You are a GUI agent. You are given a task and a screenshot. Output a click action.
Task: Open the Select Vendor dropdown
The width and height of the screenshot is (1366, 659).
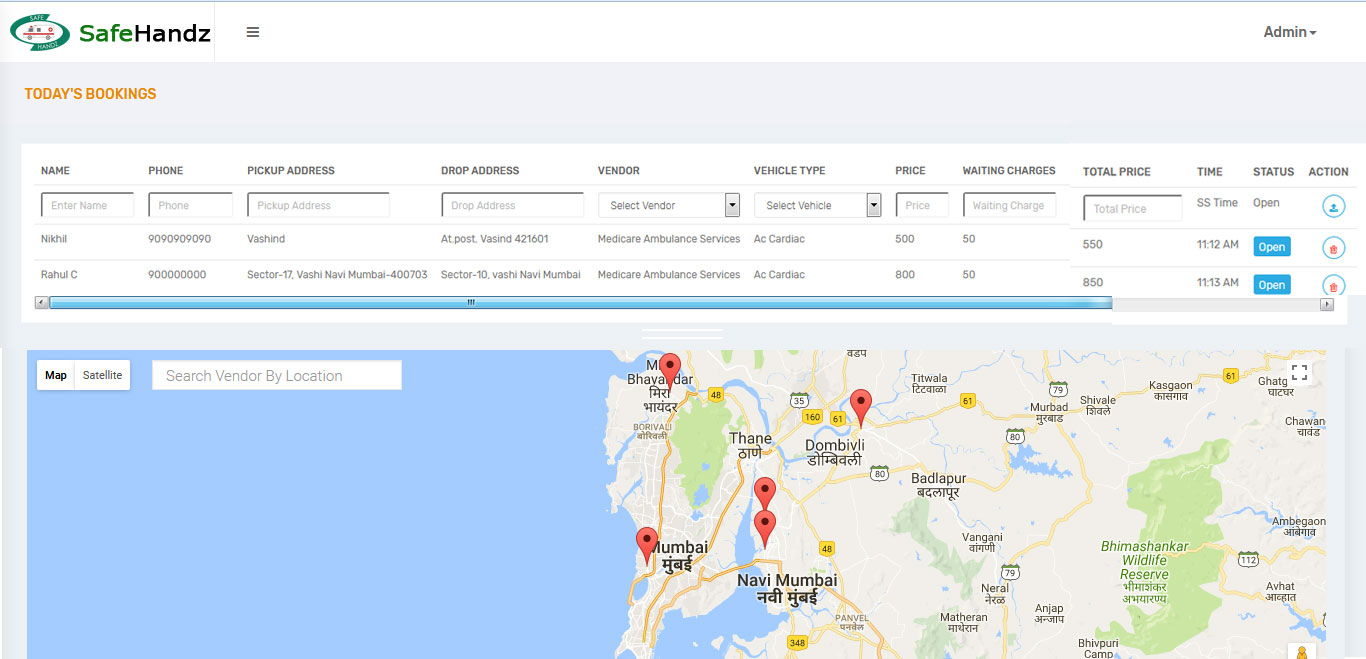668,205
